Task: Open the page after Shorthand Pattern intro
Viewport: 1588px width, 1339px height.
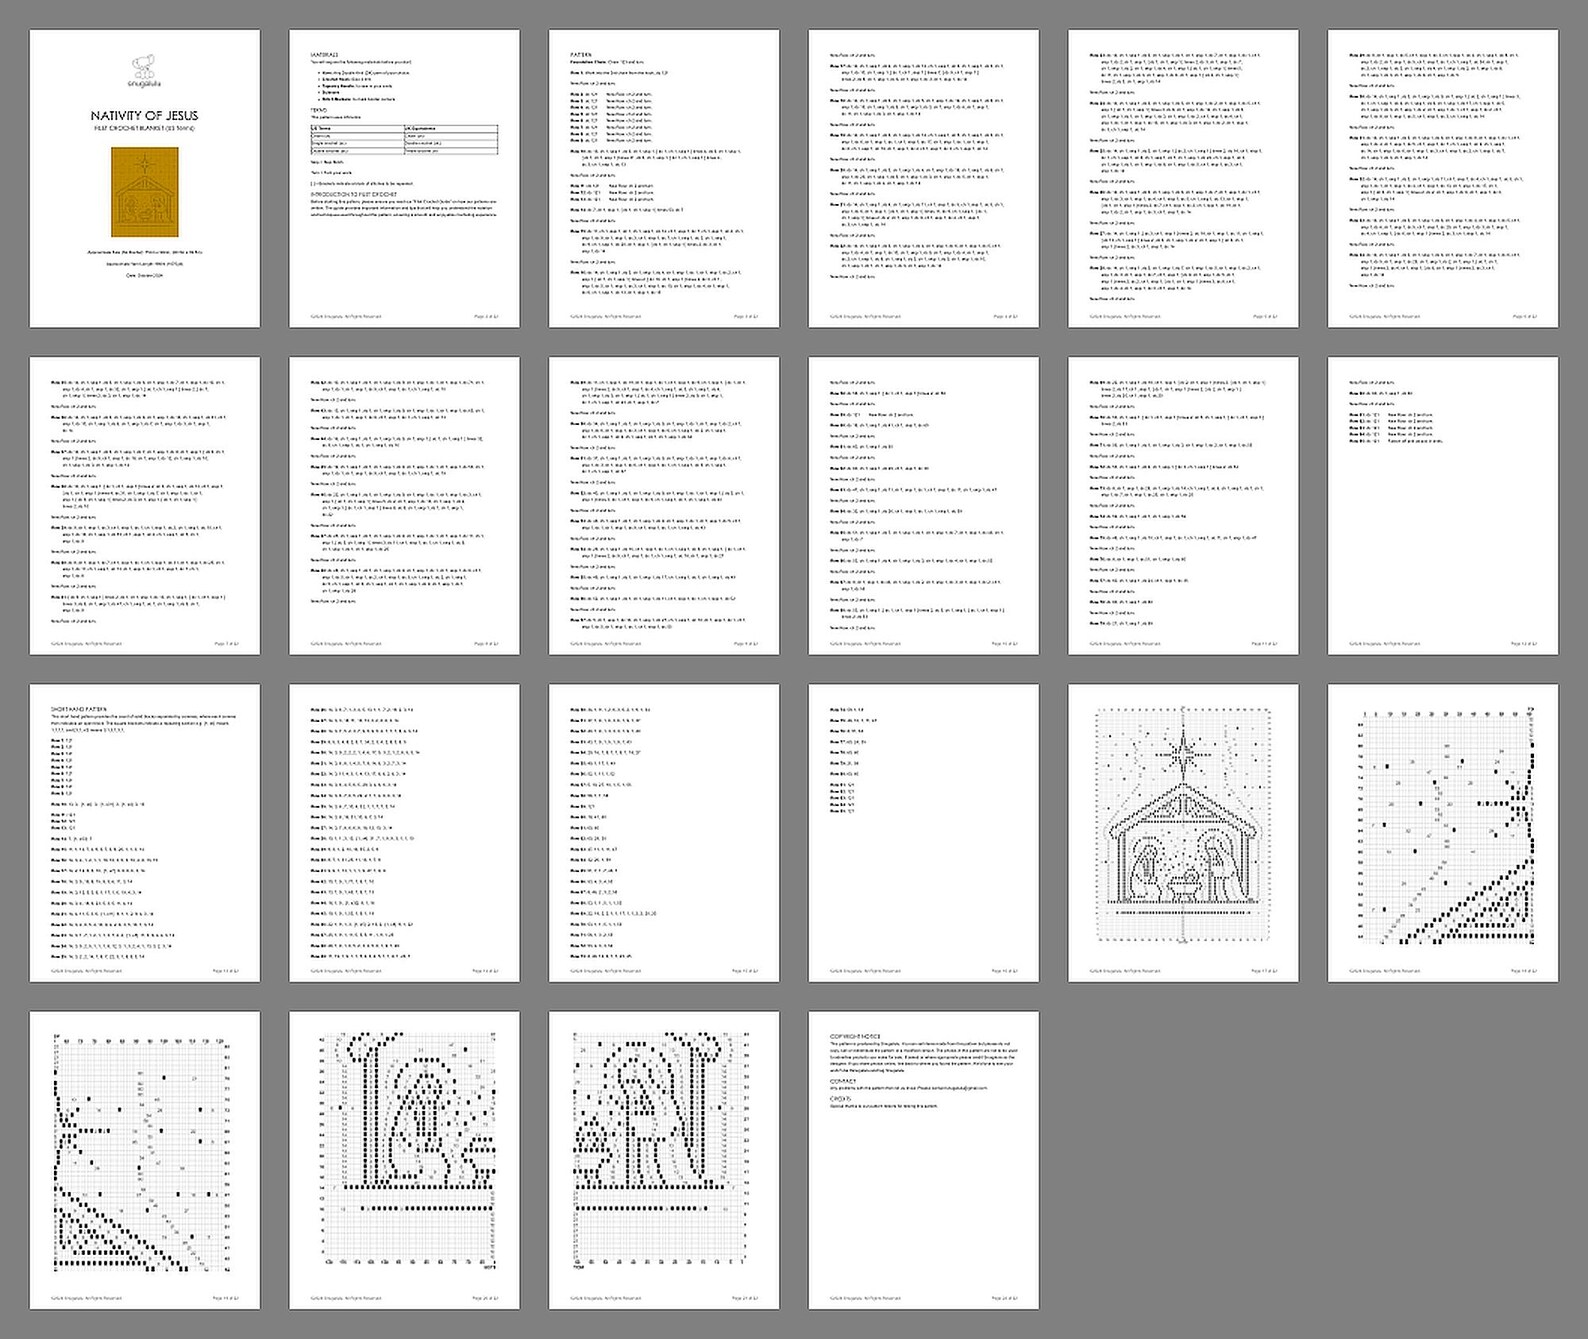Action: [x=404, y=833]
